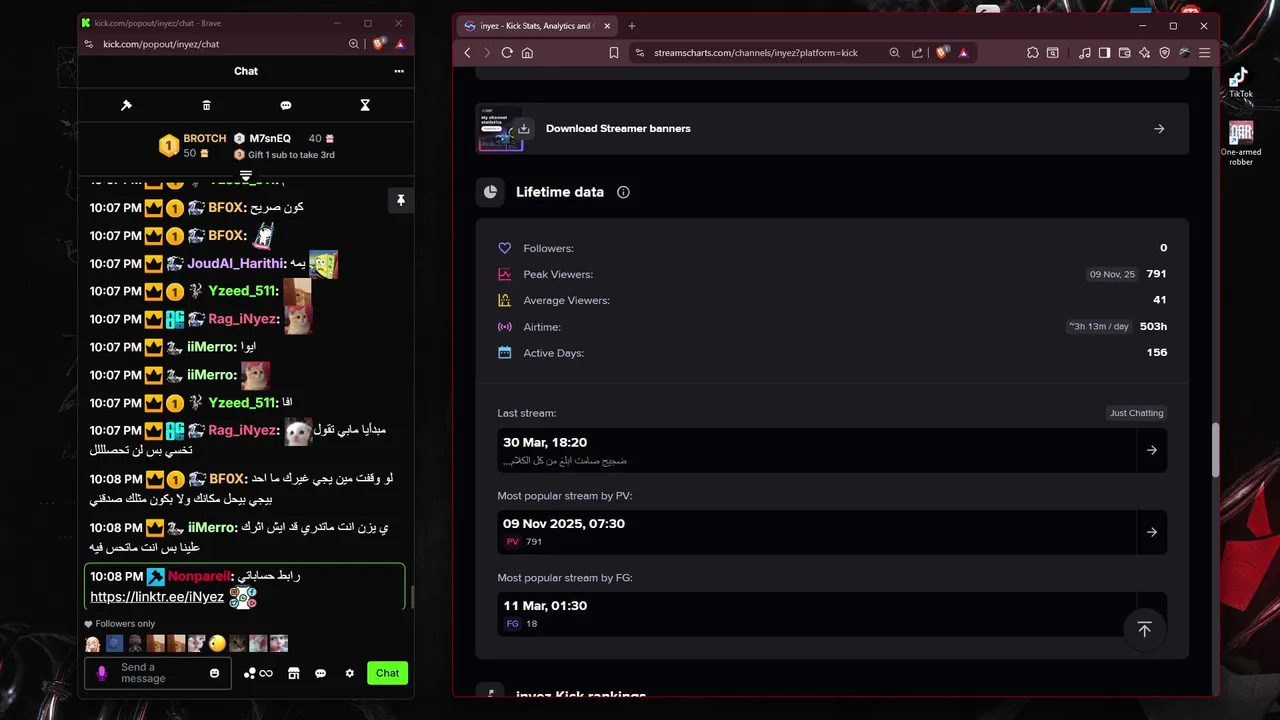Click username JoudAl_Harithi in chat
Screen dimensions: 1280x720
(x=235, y=263)
